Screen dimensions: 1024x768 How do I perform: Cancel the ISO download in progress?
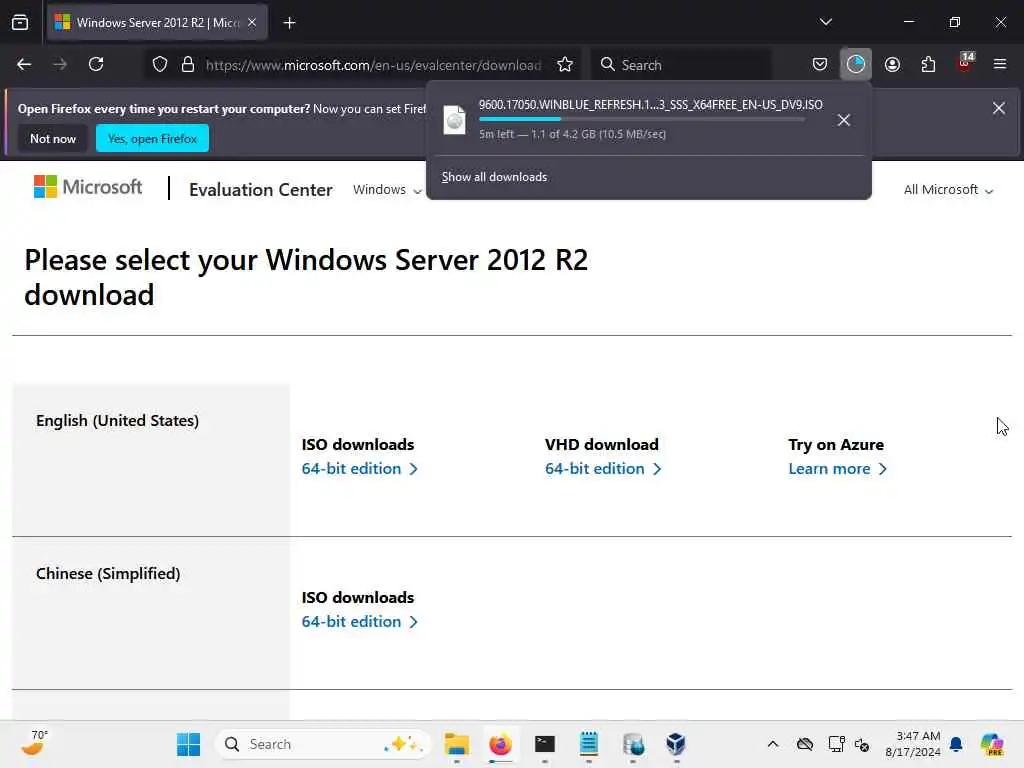click(x=844, y=120)
